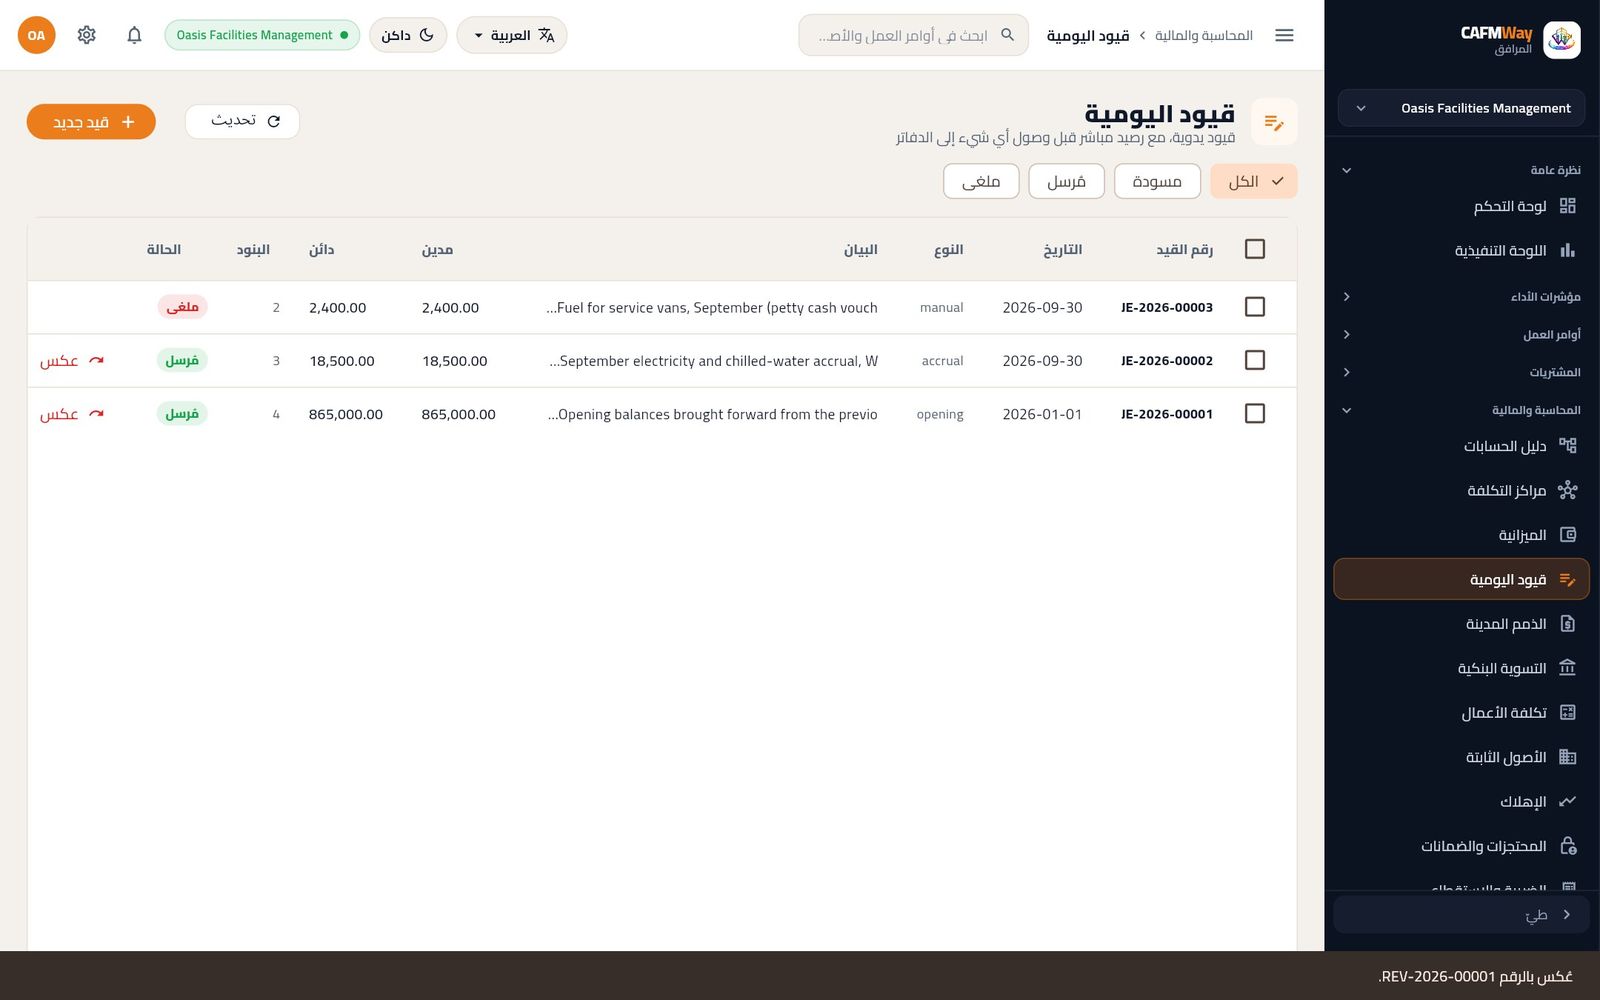Open تكلفة الأعمال job costing

point(1461,713)
